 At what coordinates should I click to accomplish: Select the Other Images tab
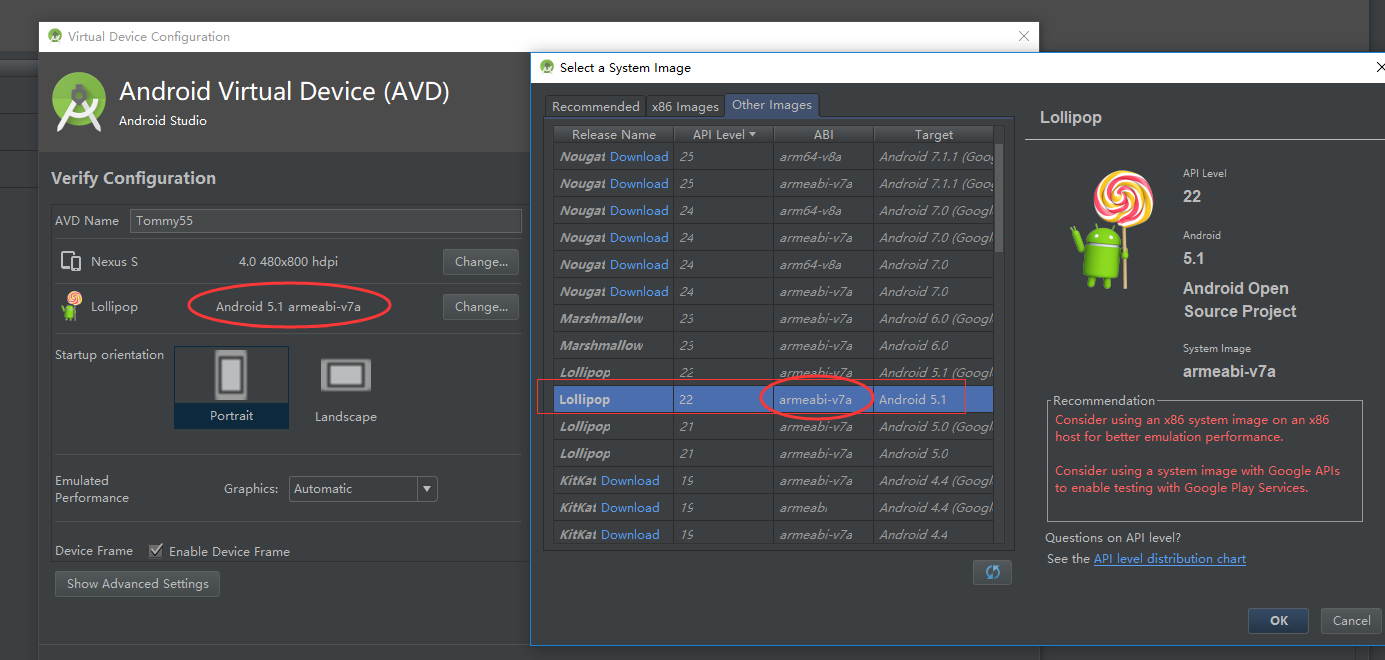click(x=771, y=105)
